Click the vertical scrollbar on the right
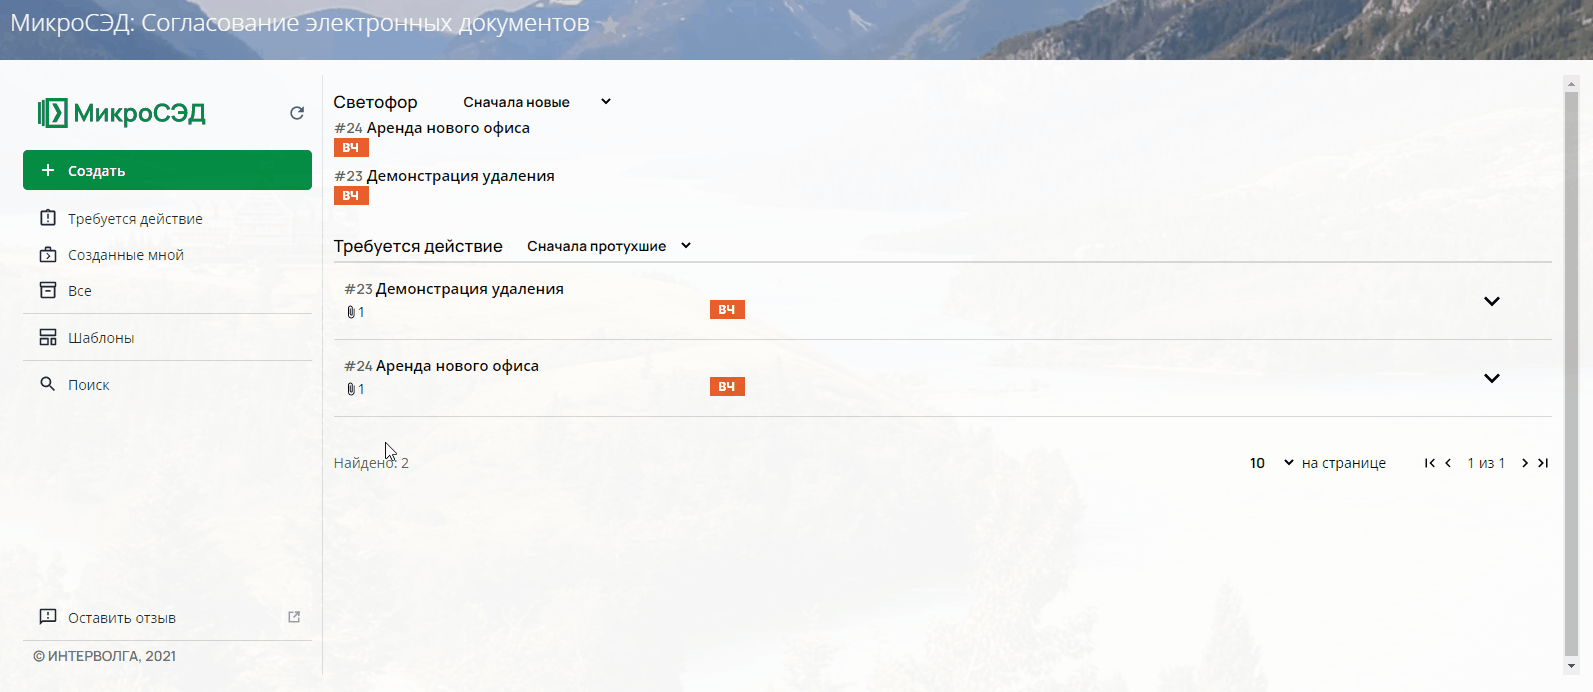This screenshot has height=692, width=1593. tap(1570, 370)
